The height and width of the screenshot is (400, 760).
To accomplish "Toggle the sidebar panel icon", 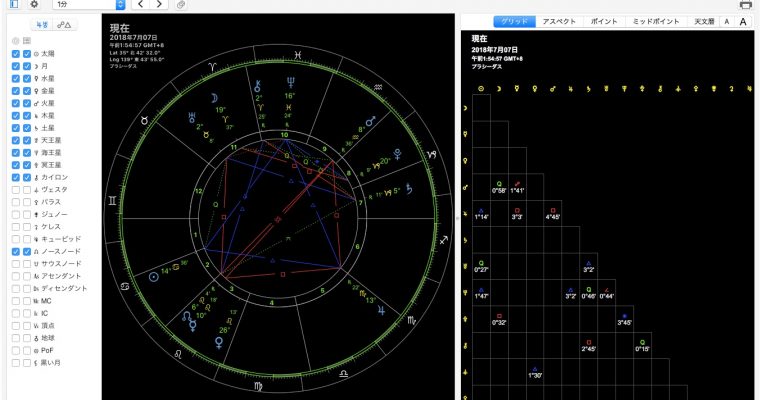I will pyautogui.click(x=14, y=4).
